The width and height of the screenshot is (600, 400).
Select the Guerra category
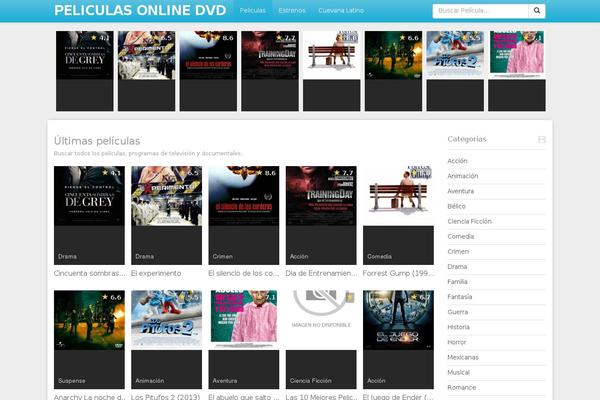[458, 312]
